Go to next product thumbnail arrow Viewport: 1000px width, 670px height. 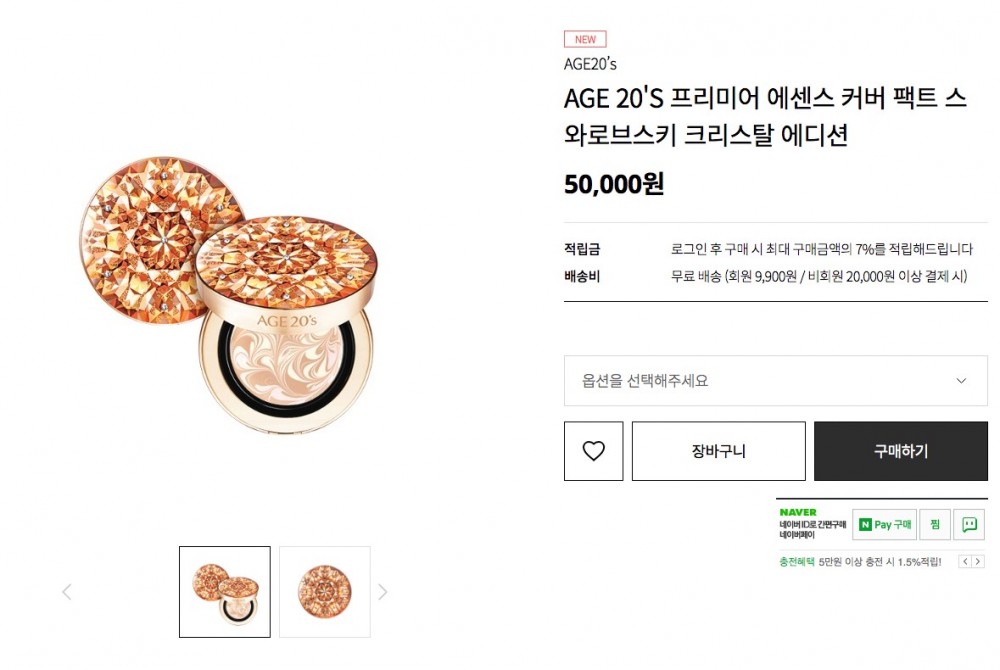[x=382, y=592]
